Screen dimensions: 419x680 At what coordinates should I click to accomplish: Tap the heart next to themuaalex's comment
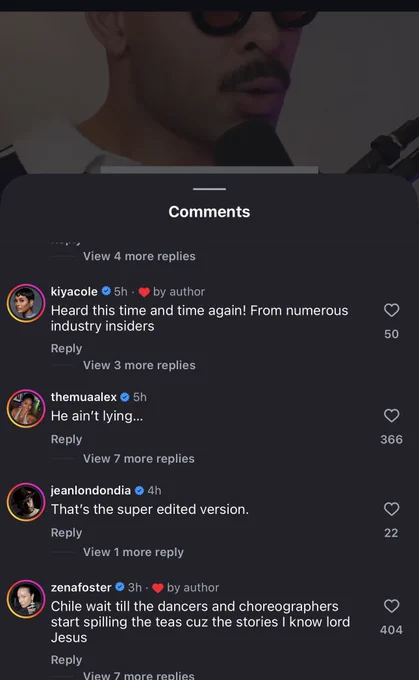pos(391,415)
